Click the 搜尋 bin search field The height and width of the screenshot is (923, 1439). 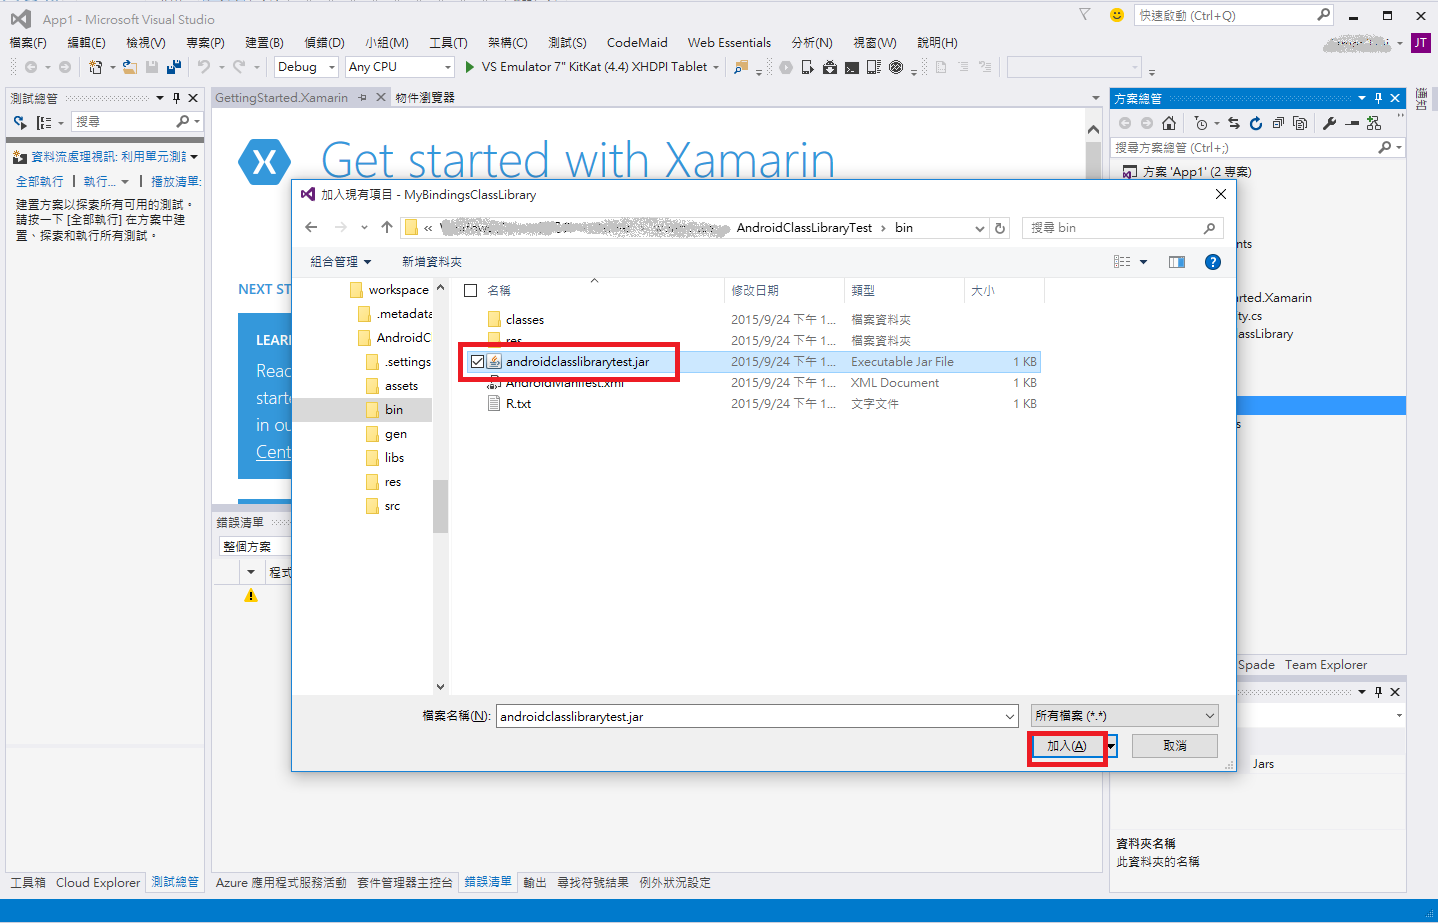1124,228
